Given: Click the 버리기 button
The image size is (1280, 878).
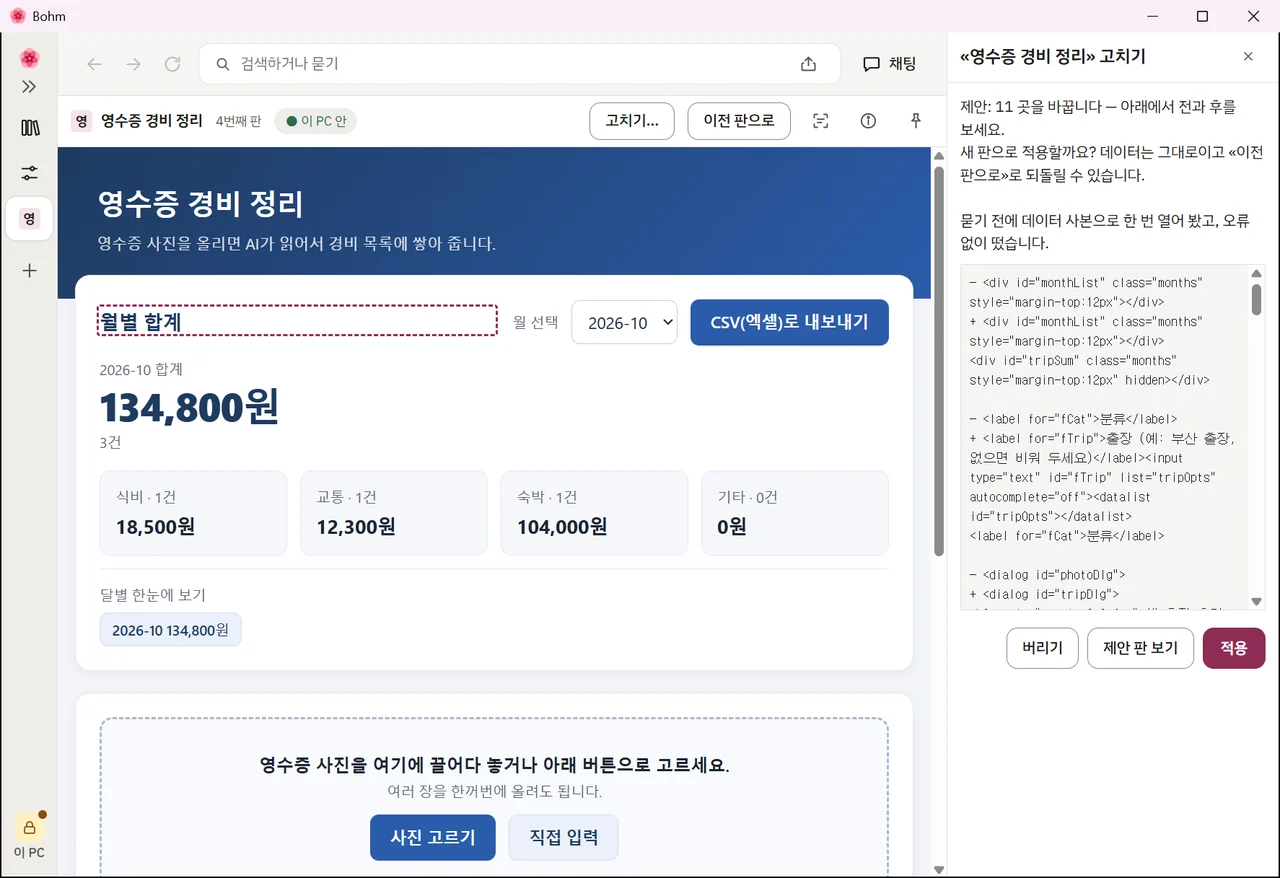Looking at the screenshot, I should point(1042,648).
